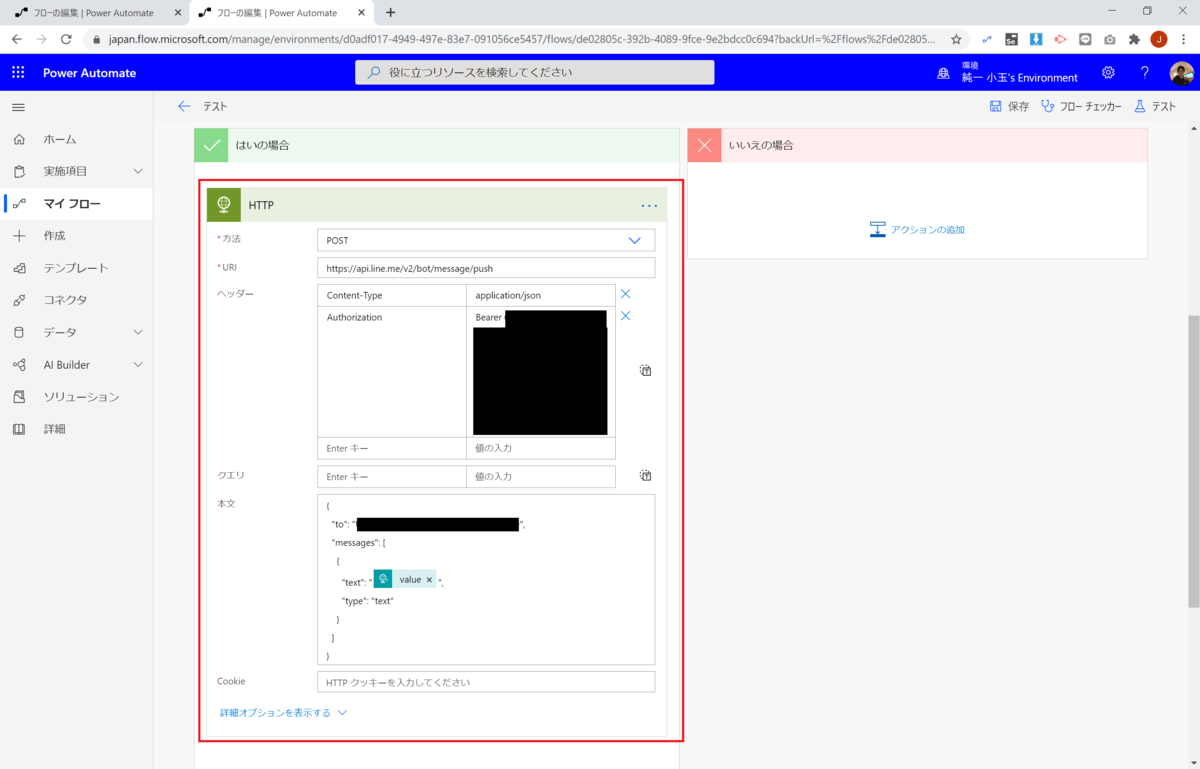Open the help question mark icon
The height and width of the screenshot is (769, 1200).
click(1145, 73)
